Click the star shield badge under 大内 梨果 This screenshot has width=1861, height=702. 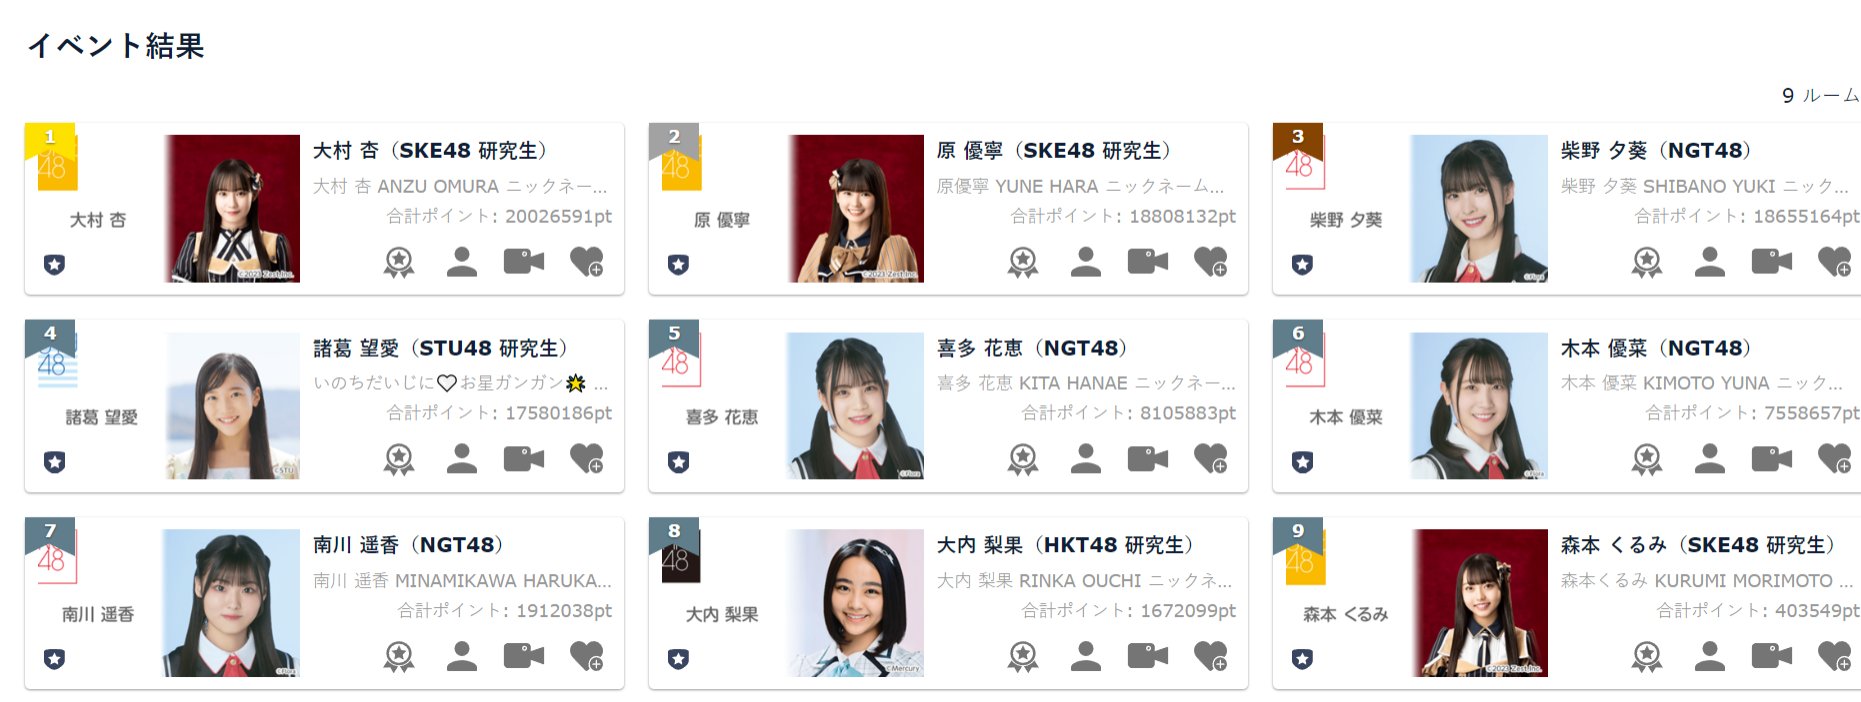pyautogui.click(x=678, y=659)
